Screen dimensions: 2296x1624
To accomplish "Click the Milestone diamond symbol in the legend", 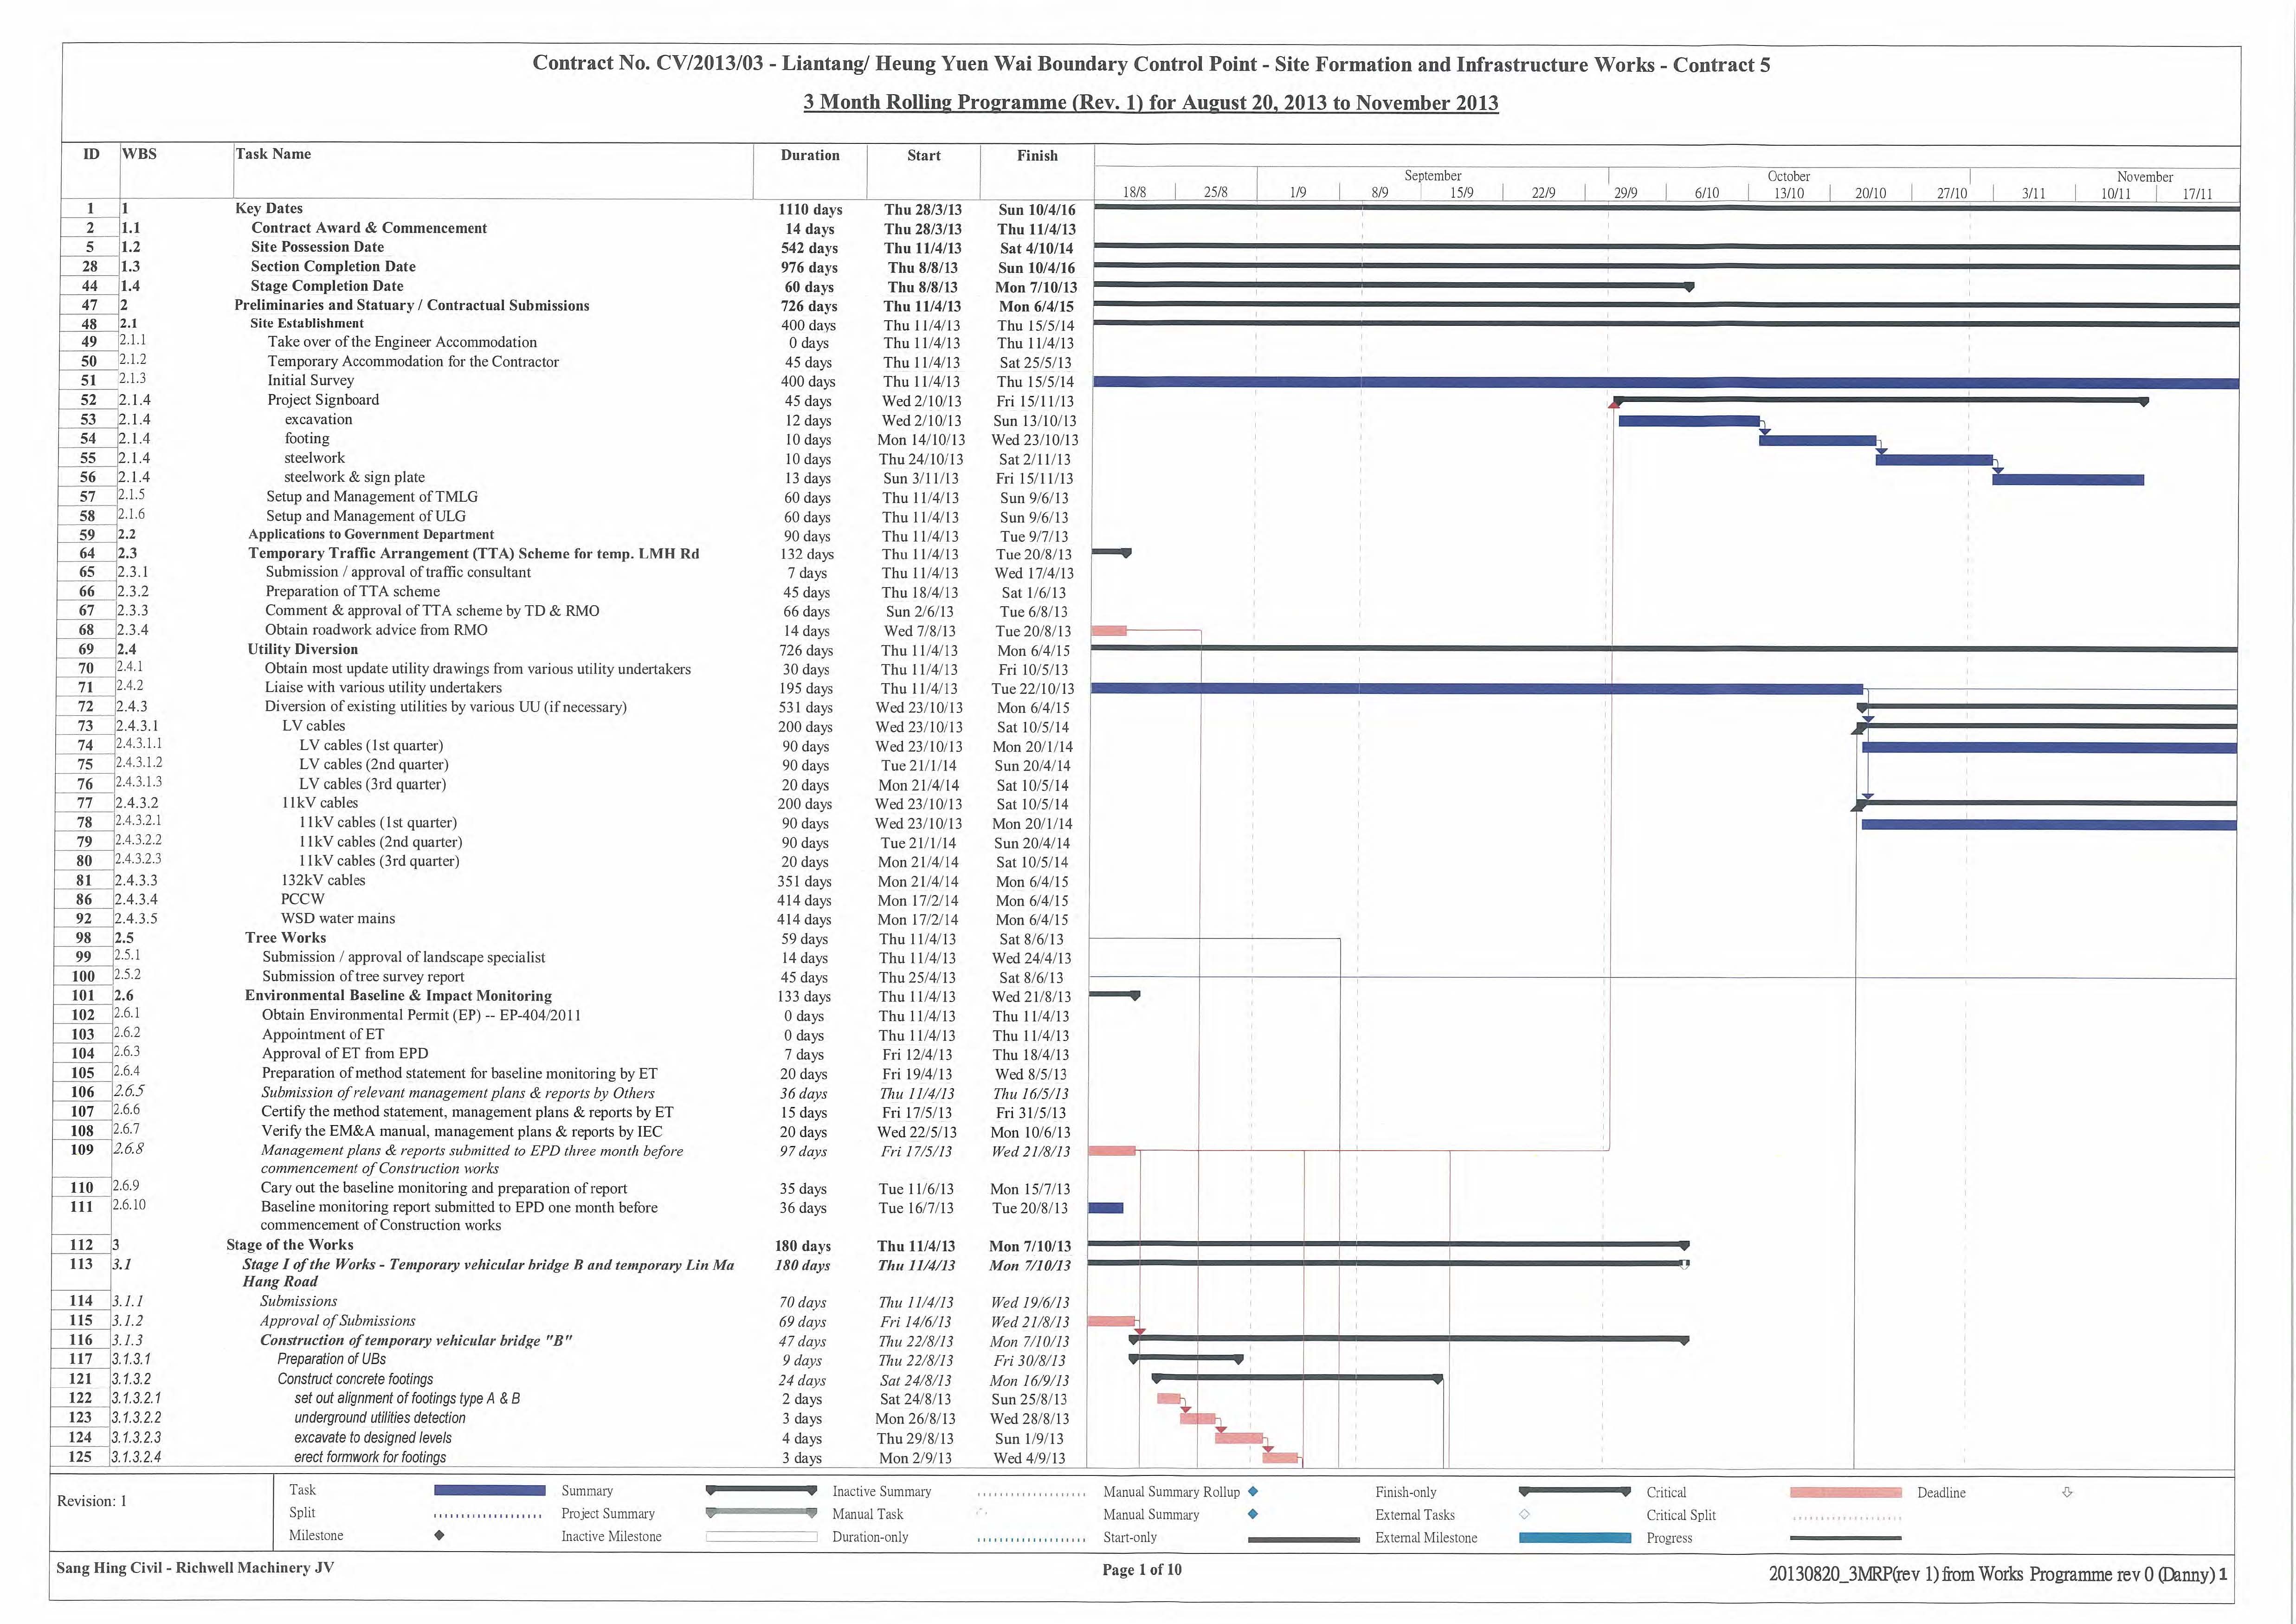I will point(439,1536).
